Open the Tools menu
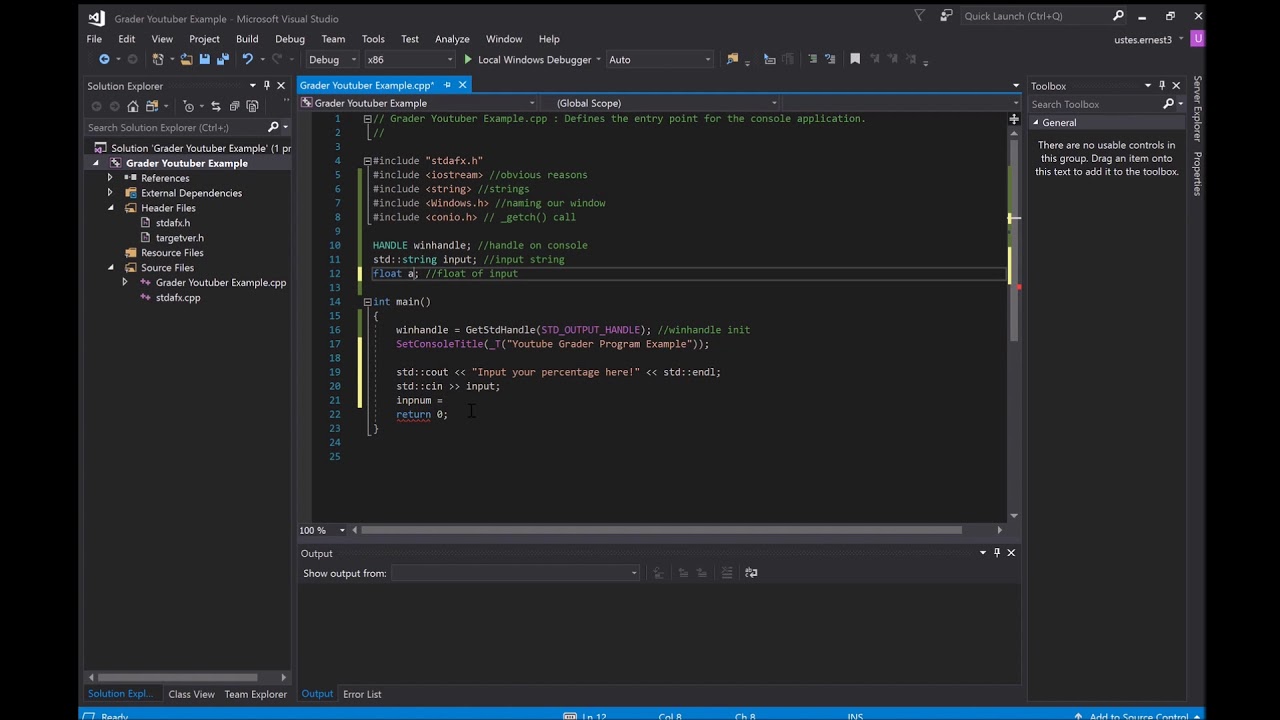This screenshot has height=720, width=1280. coord(373,39)
